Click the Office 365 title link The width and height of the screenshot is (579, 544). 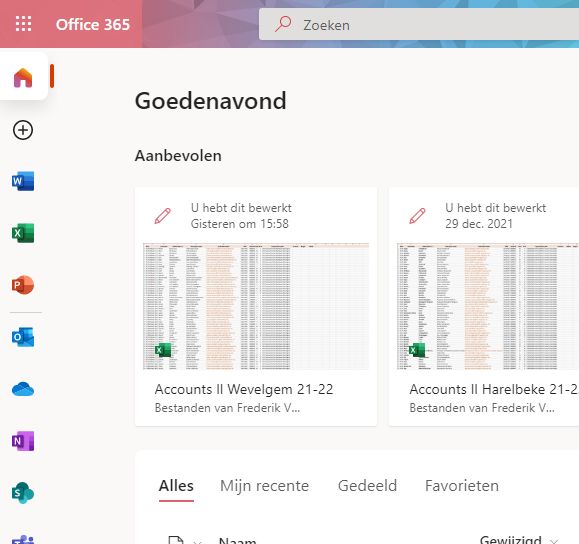coord(93,24)
